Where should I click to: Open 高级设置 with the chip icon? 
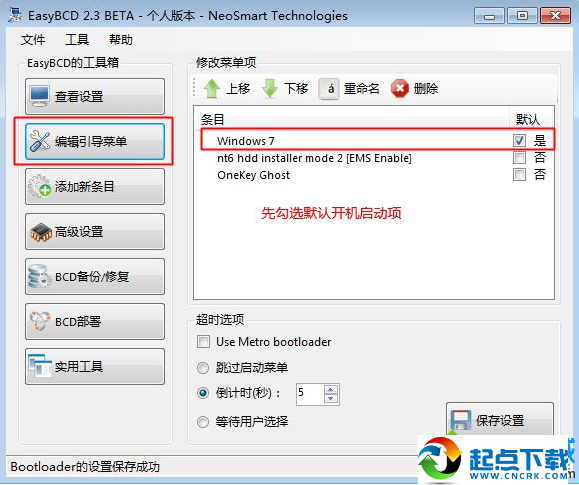click(x=95, y=232)
